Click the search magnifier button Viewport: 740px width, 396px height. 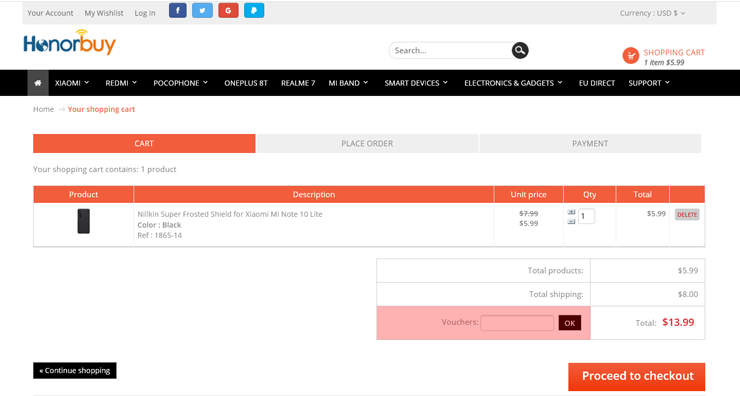click(520, 51)
